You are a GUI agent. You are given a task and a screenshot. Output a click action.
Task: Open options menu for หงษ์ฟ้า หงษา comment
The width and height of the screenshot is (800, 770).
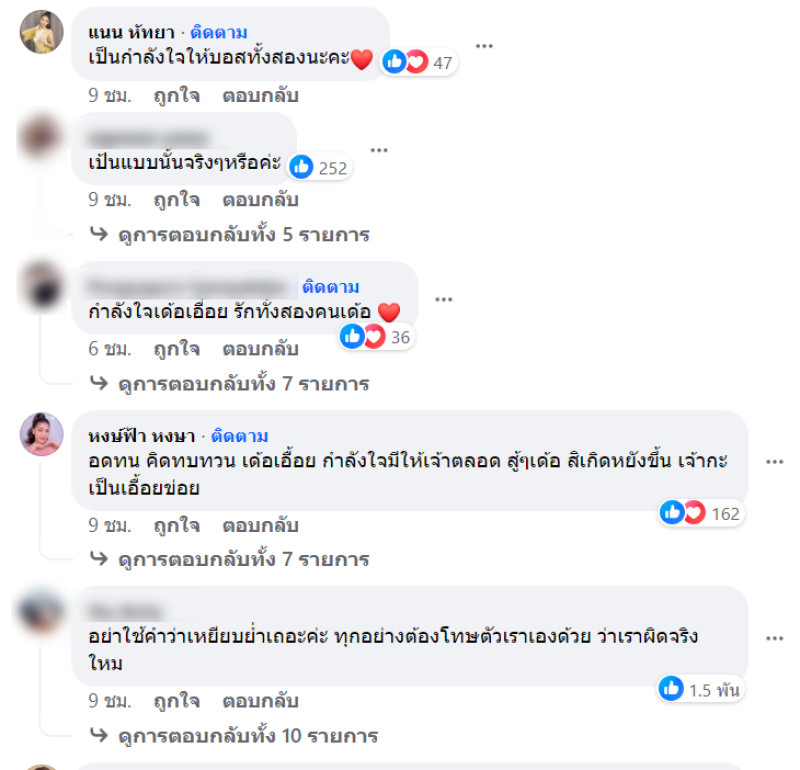click(x=774, y=462)
